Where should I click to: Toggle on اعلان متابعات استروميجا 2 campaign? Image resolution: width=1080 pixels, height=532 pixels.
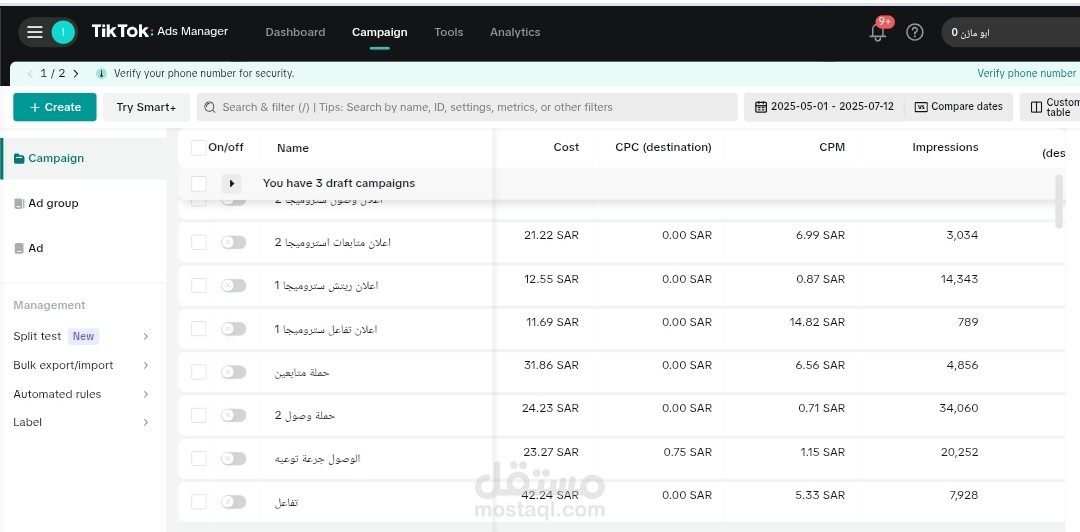(x=233, y=243)
